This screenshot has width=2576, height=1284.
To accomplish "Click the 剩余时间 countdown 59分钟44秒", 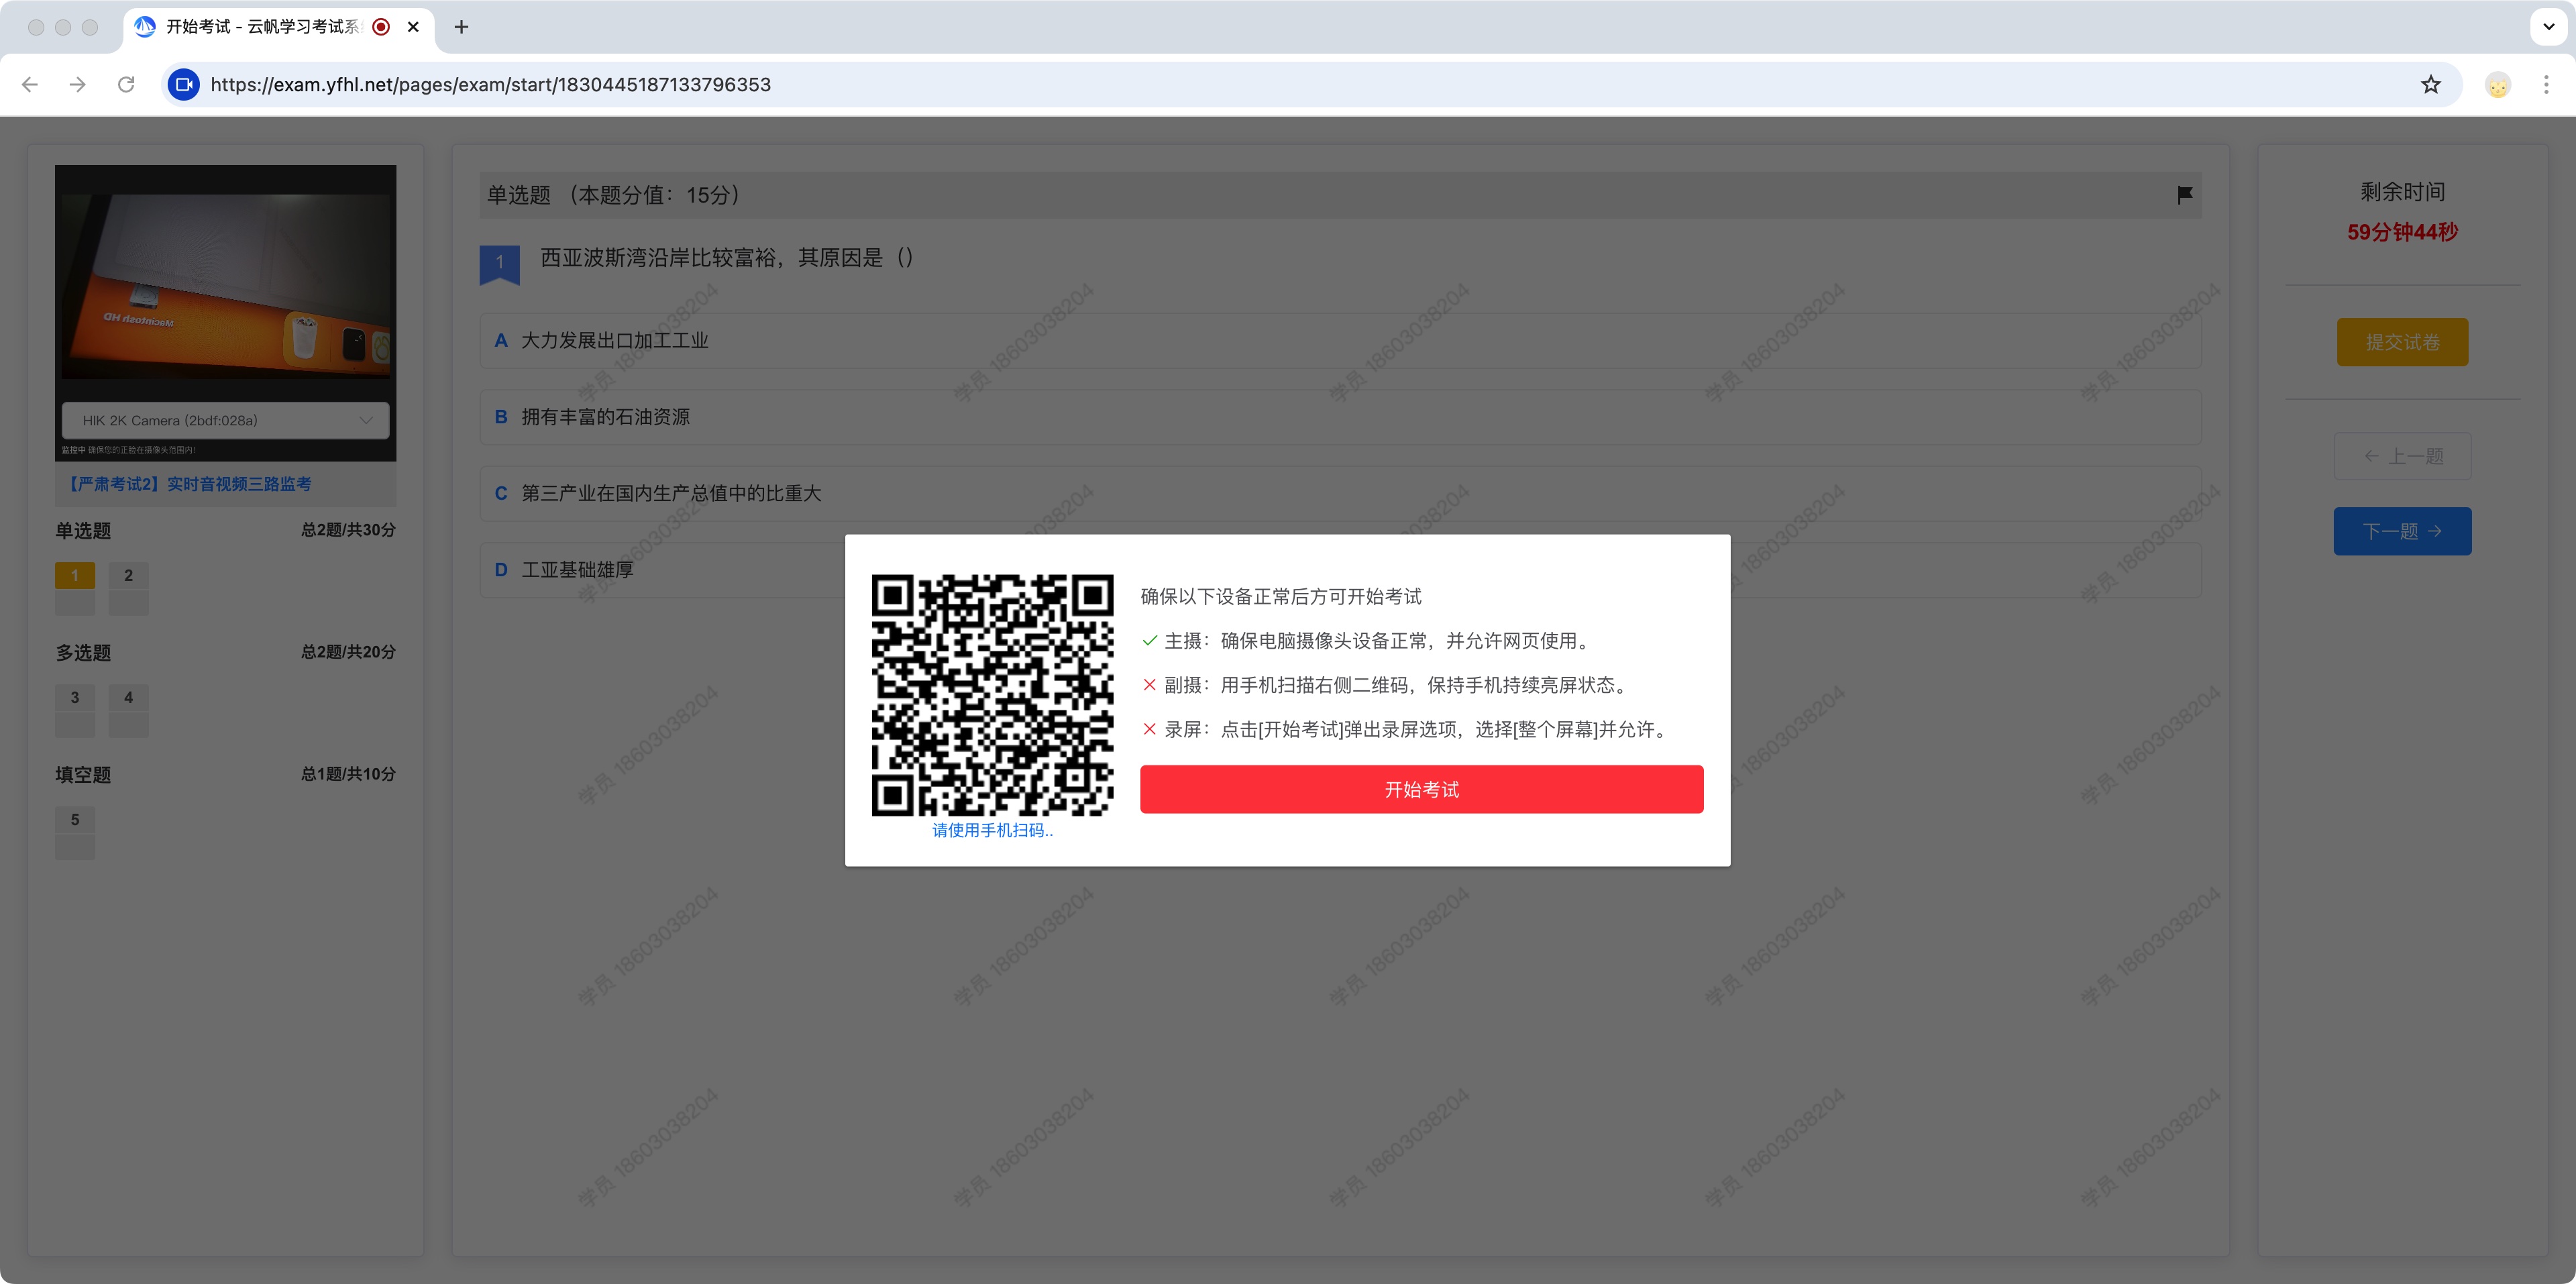I will tap(2402, 232).
